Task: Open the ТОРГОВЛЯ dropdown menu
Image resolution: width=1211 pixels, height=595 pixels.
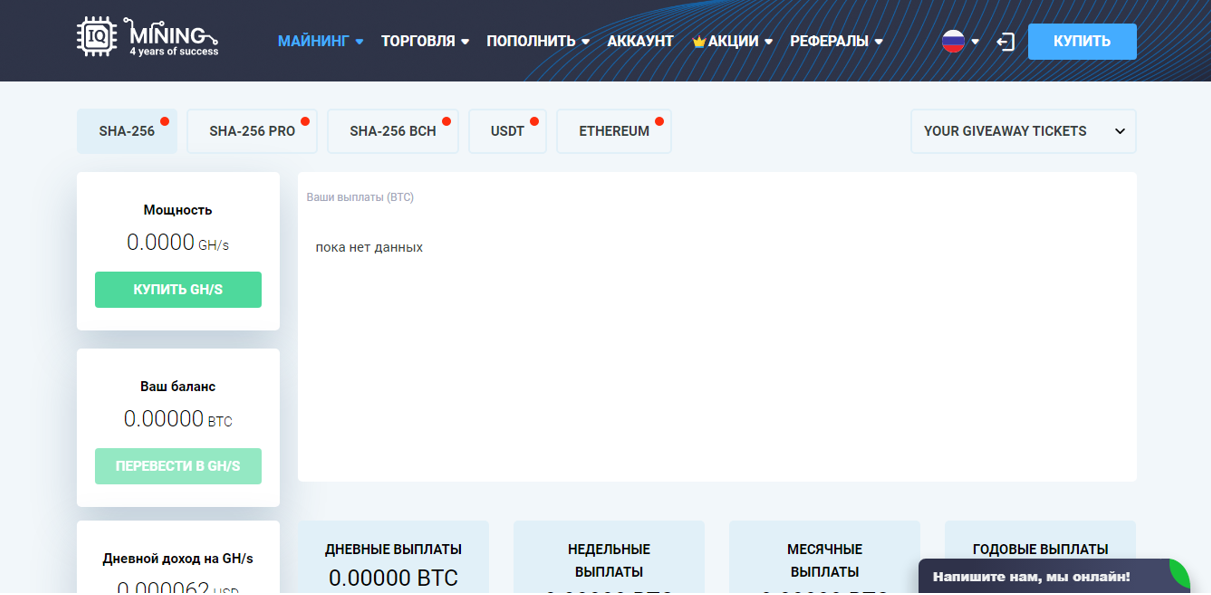Action: [x=425, y=41]
